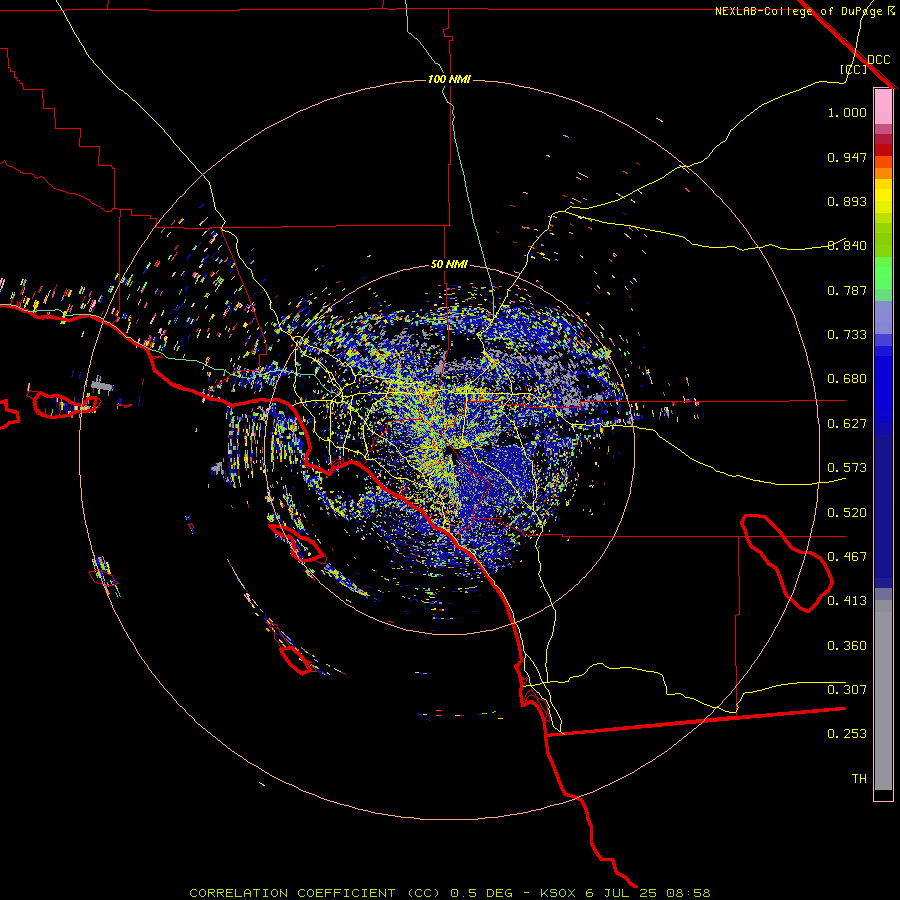Click the 0.627 legend value
Screen dimensions: 900x900
tap(847, 424)
